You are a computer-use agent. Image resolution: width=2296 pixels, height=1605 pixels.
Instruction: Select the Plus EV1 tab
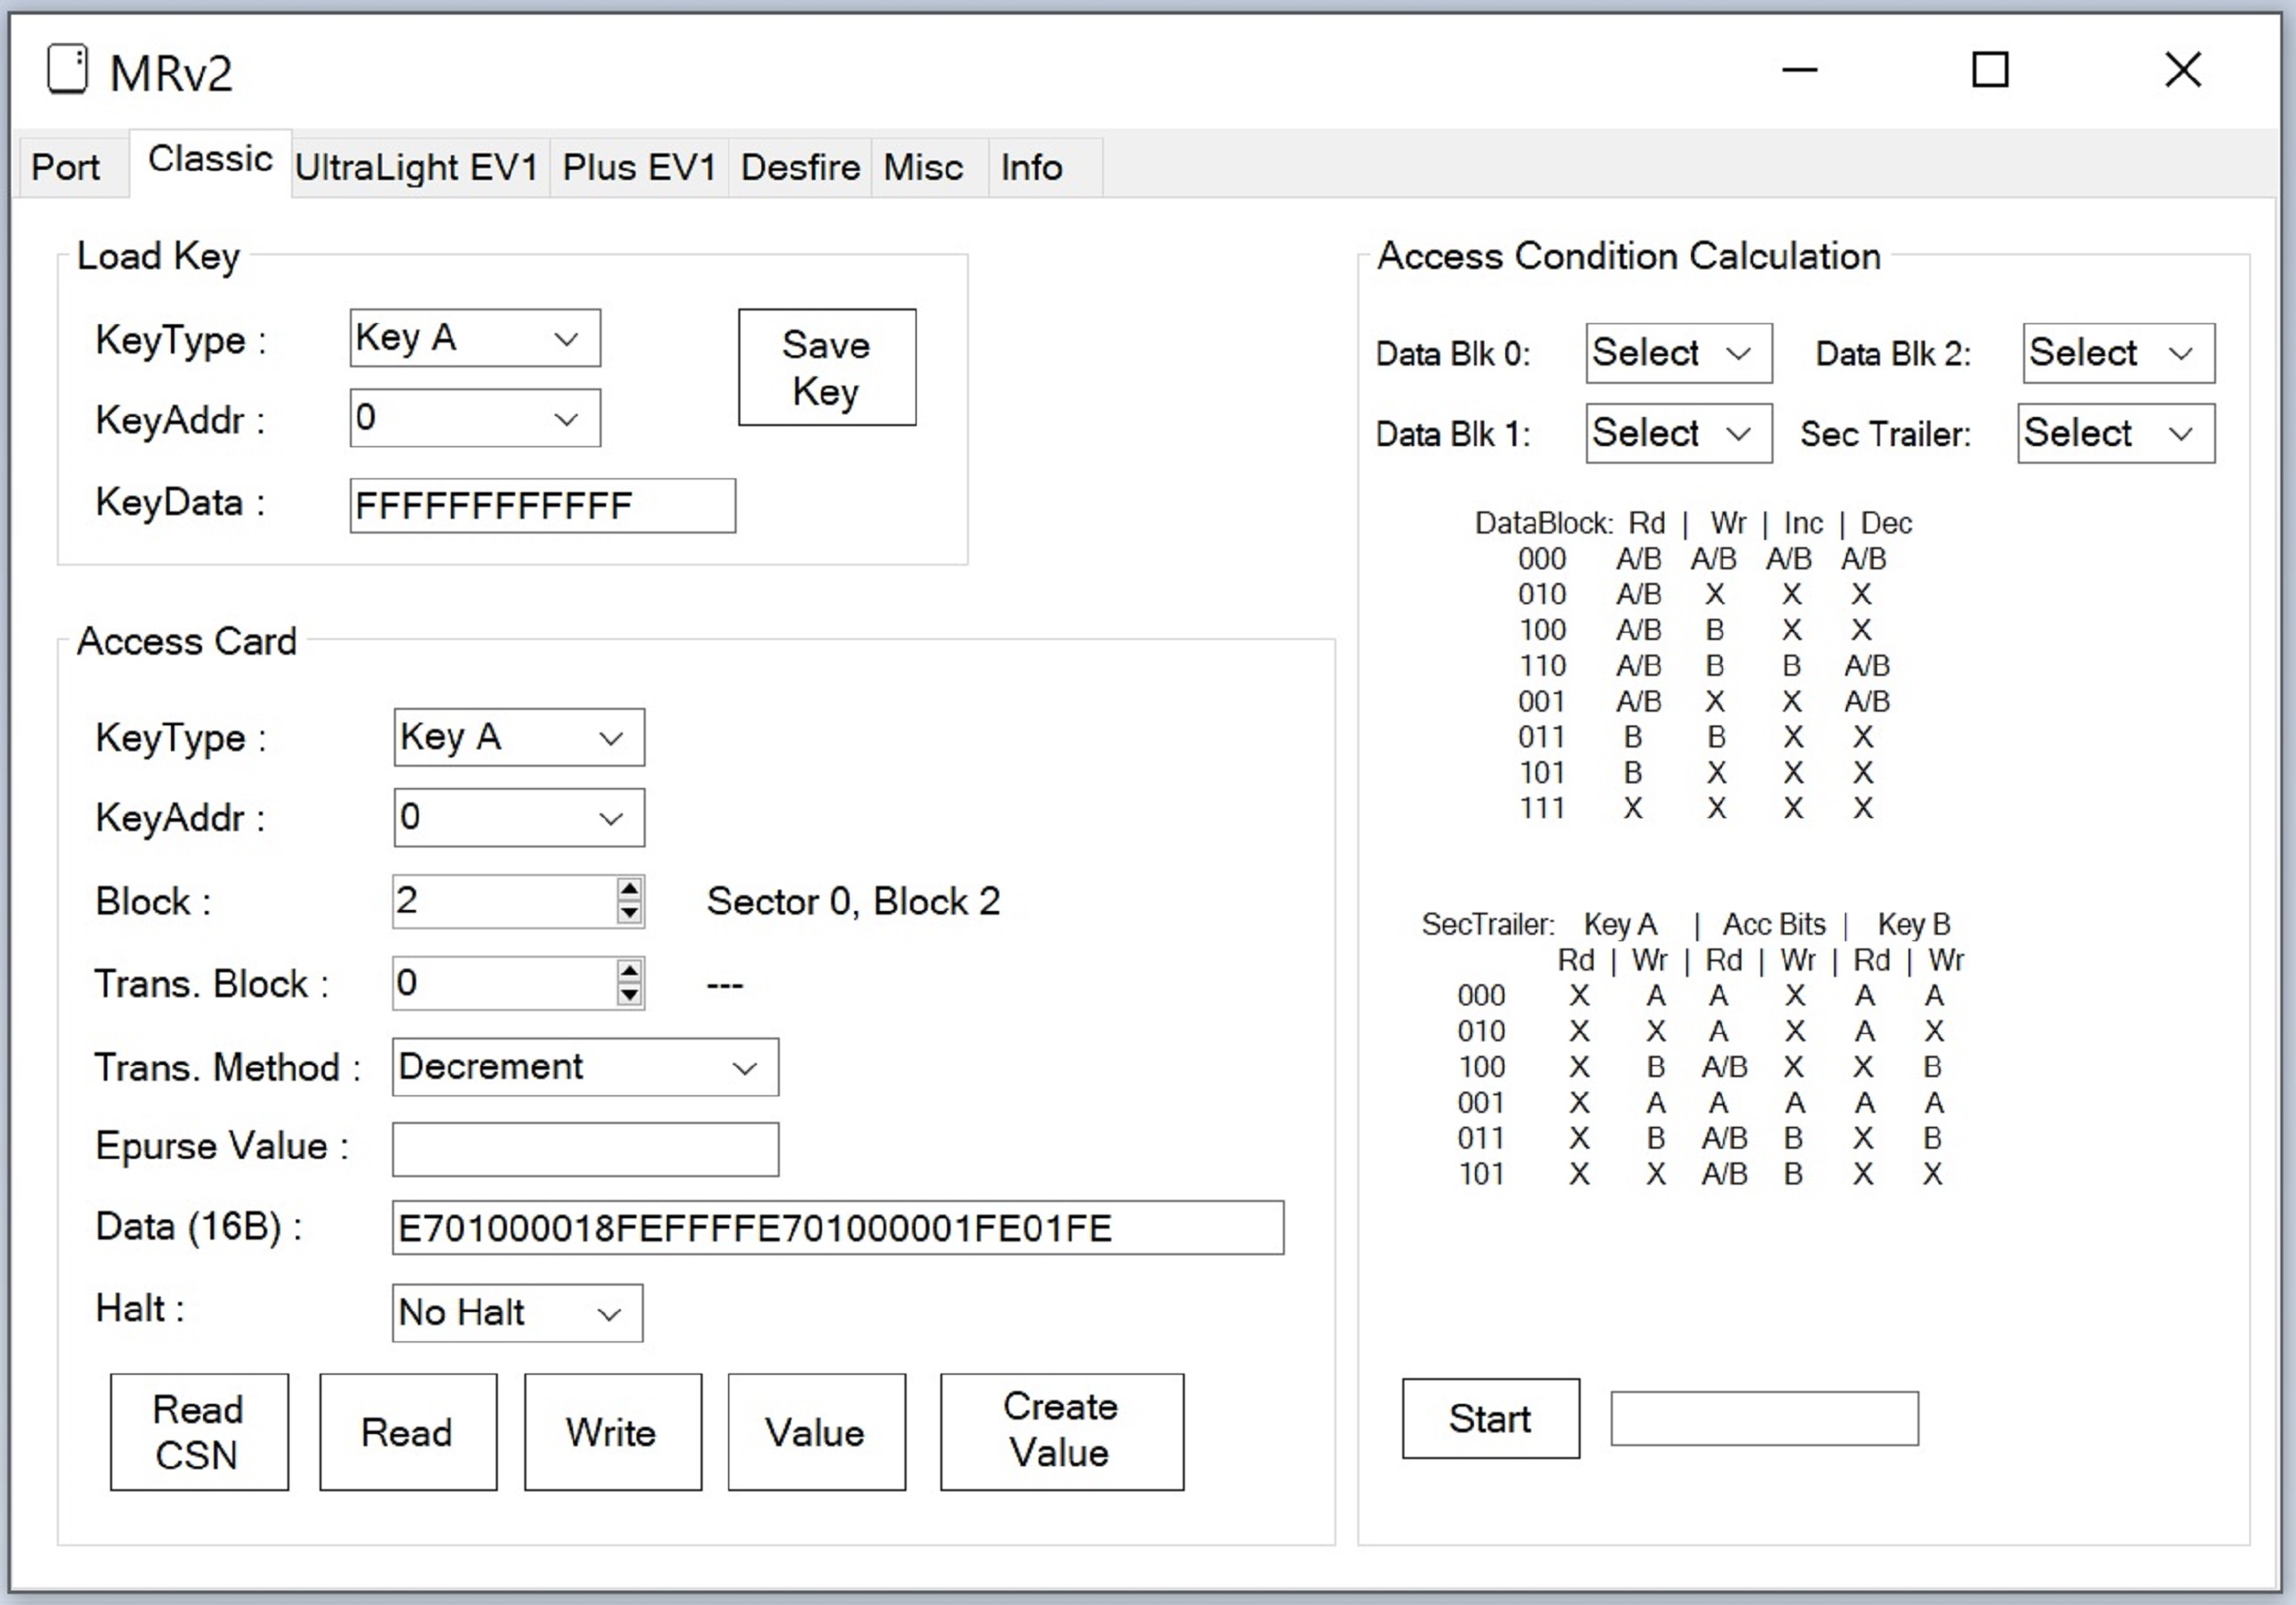click(x=639, y=166)
